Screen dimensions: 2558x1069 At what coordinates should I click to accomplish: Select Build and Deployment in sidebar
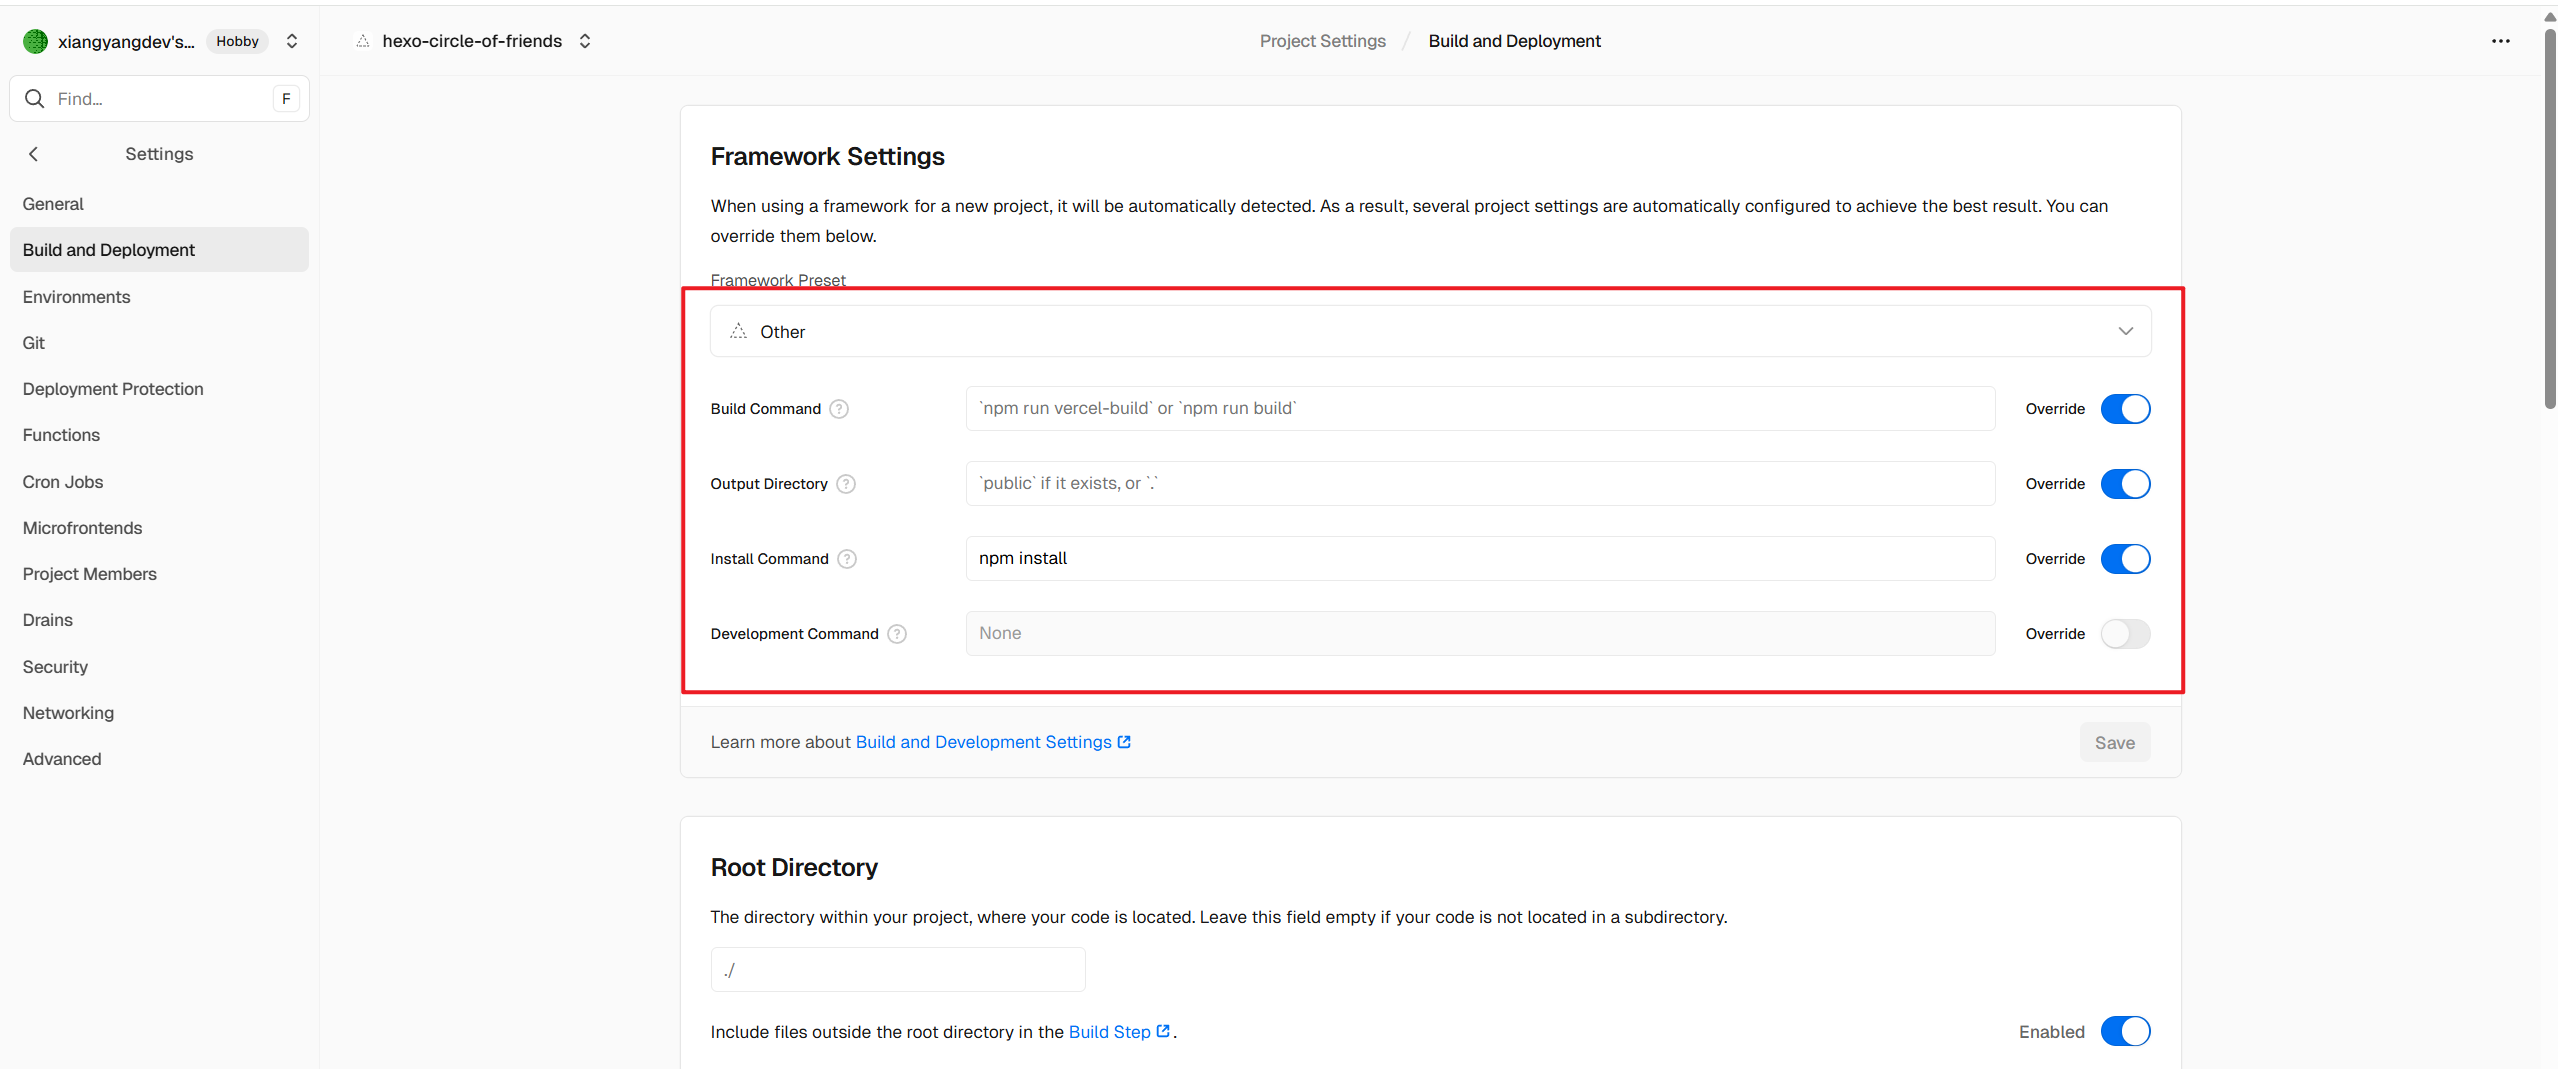159,250
